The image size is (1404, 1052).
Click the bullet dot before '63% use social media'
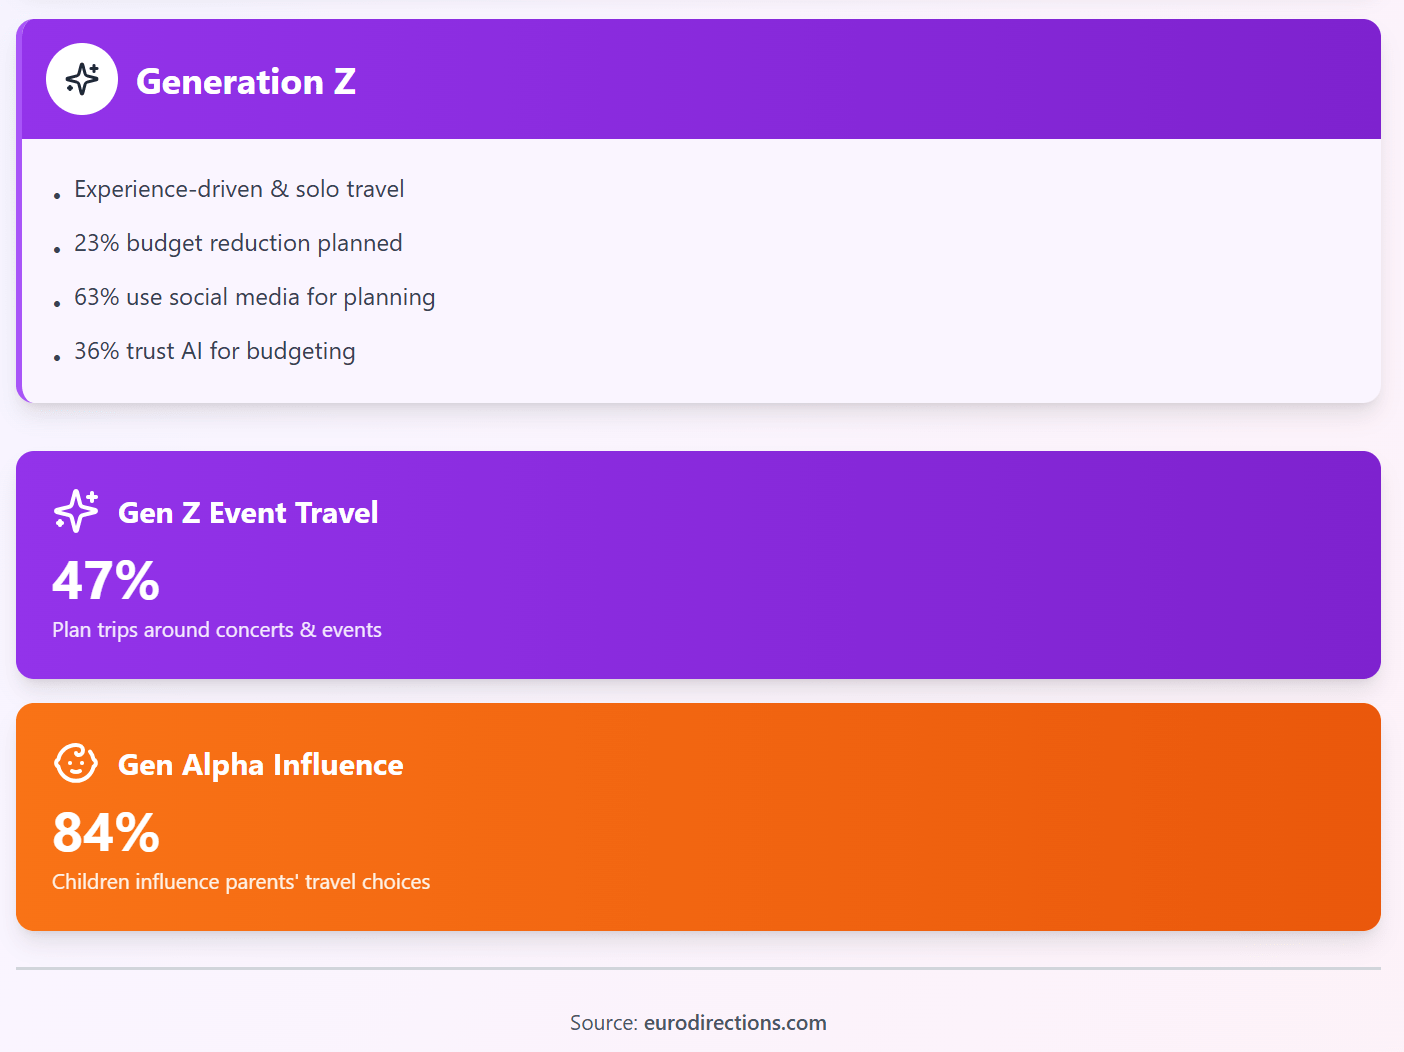(x=57, y=304)
